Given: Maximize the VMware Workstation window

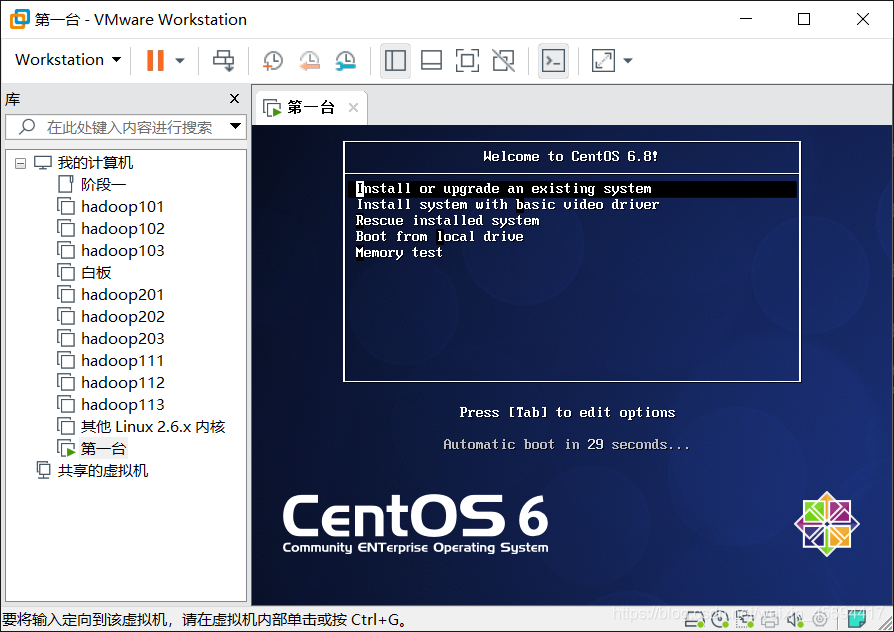Looking at the screenshot, I should click(804, 19).
